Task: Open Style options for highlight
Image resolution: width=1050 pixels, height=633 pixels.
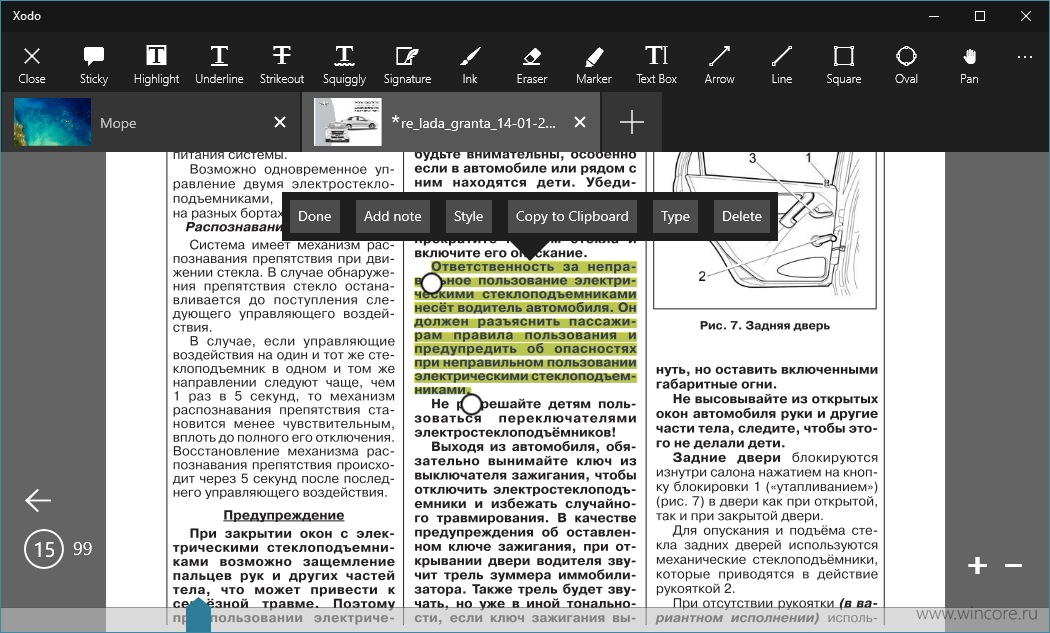Action: [468, 216]
